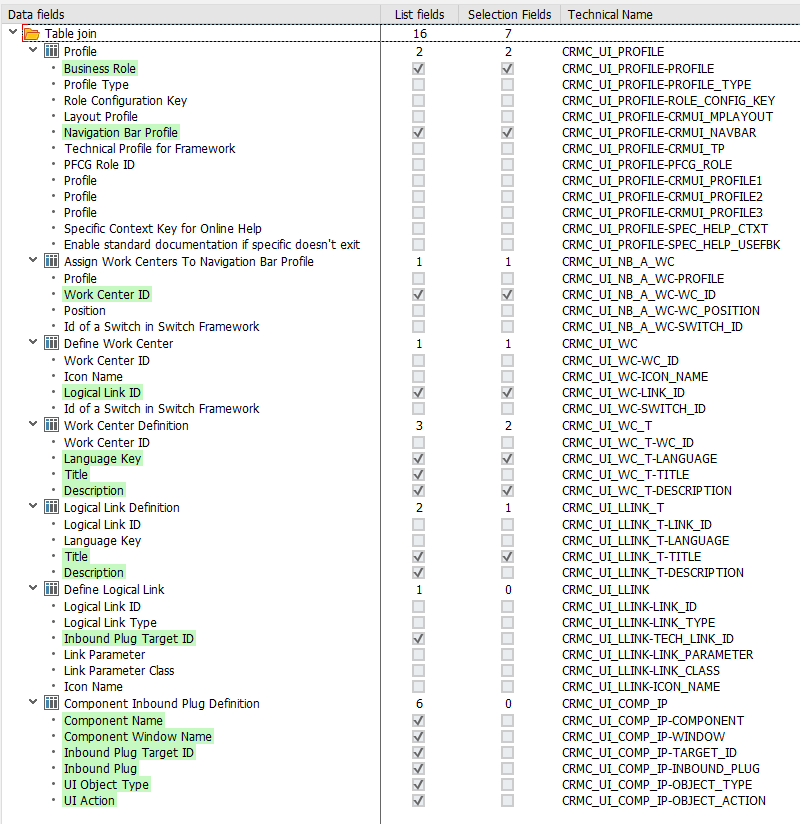Uncheck List field for Inbound Plug
Image resolution: width=800 pixels, height=824 pixels.
[418, 769]
